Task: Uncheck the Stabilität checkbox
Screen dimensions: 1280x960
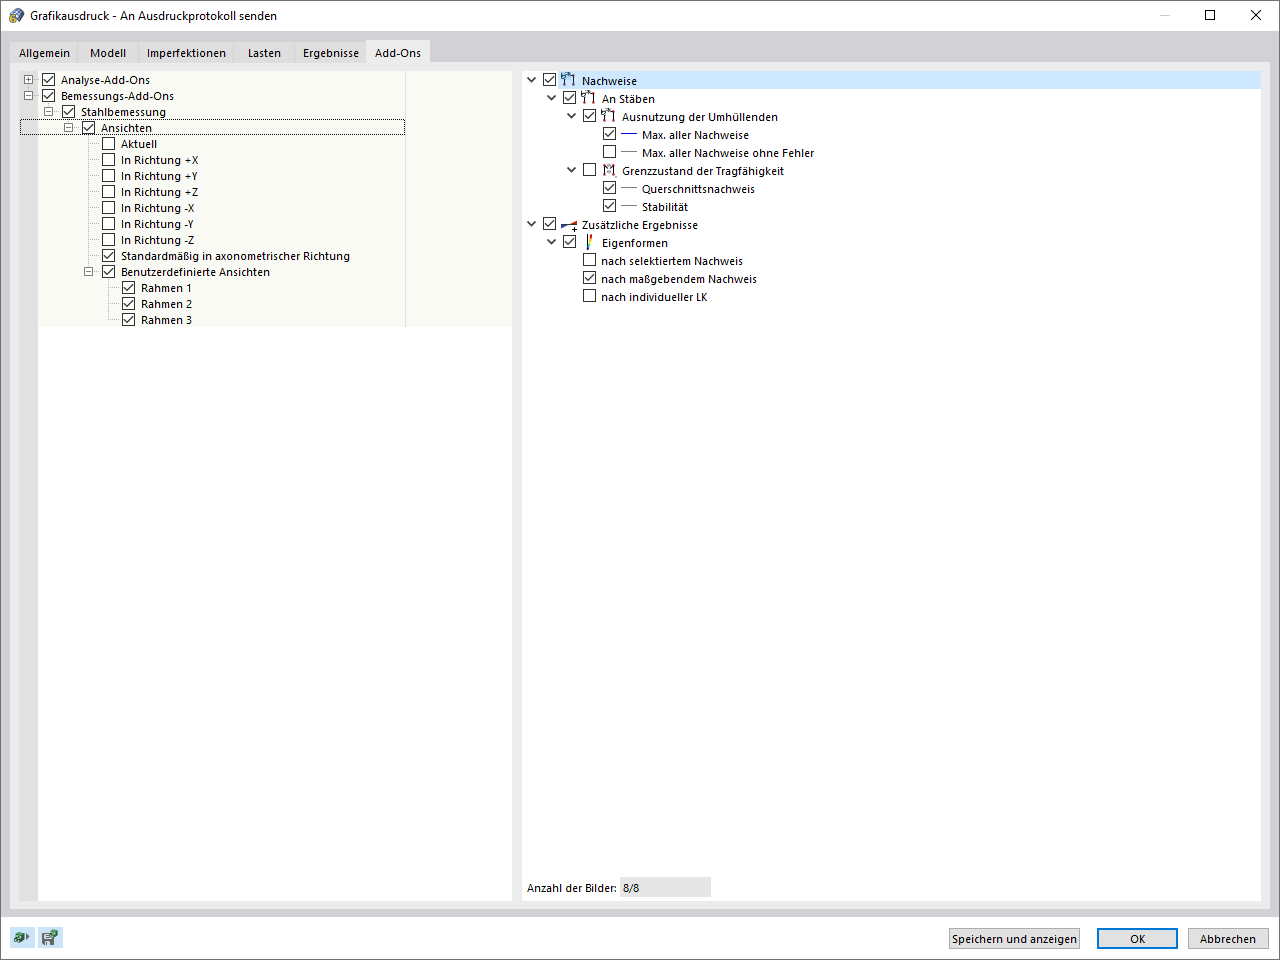Action: 610,206
